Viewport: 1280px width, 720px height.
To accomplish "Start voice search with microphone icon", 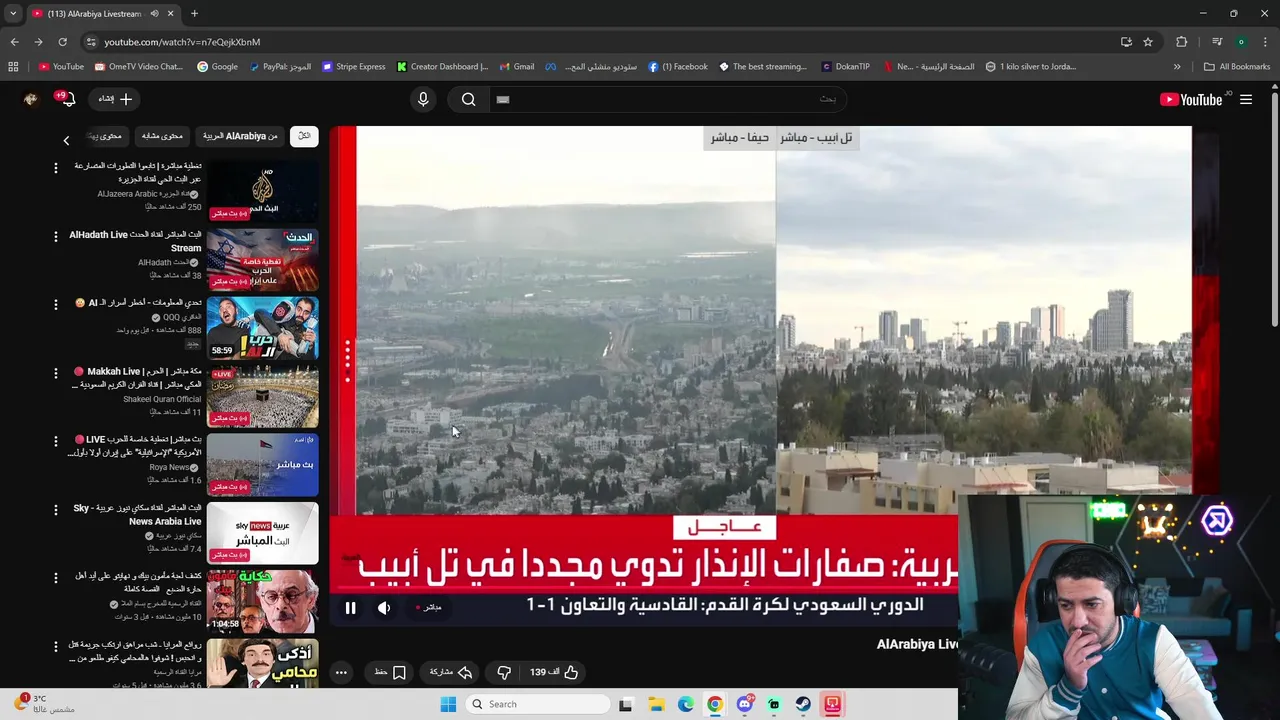I will click(423, 99).
